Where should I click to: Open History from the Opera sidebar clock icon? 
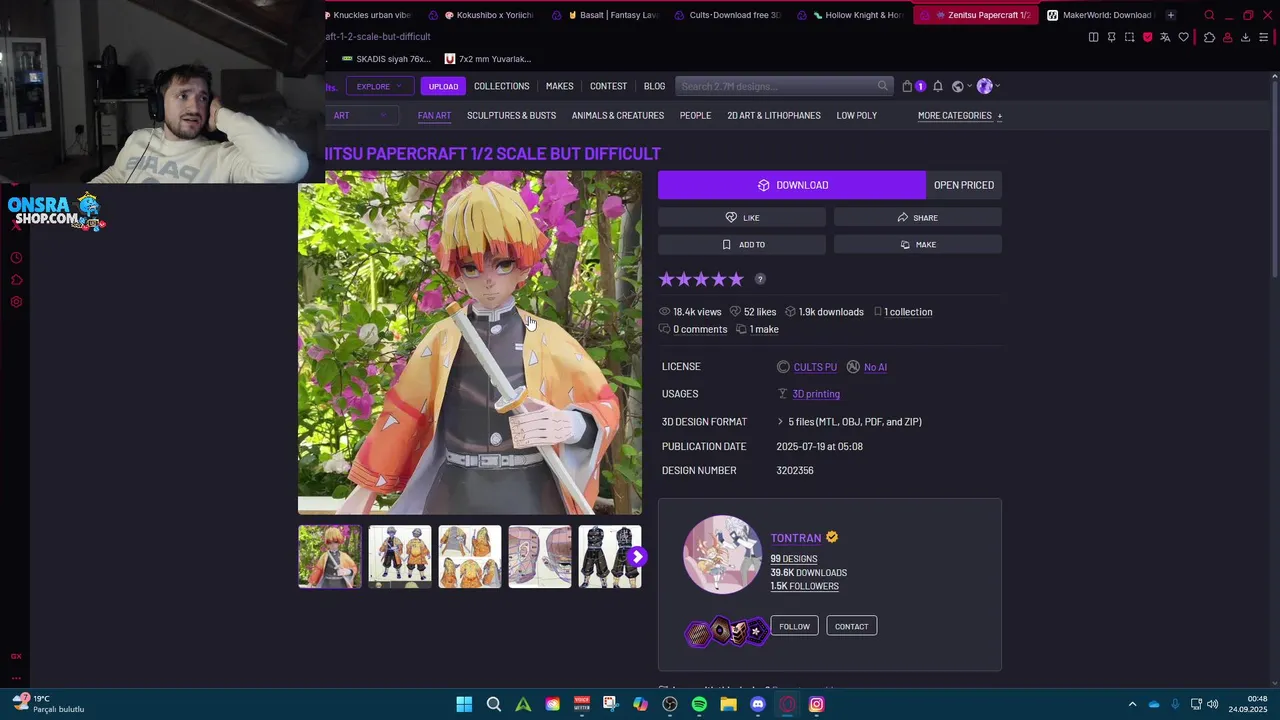click(16, 258)
